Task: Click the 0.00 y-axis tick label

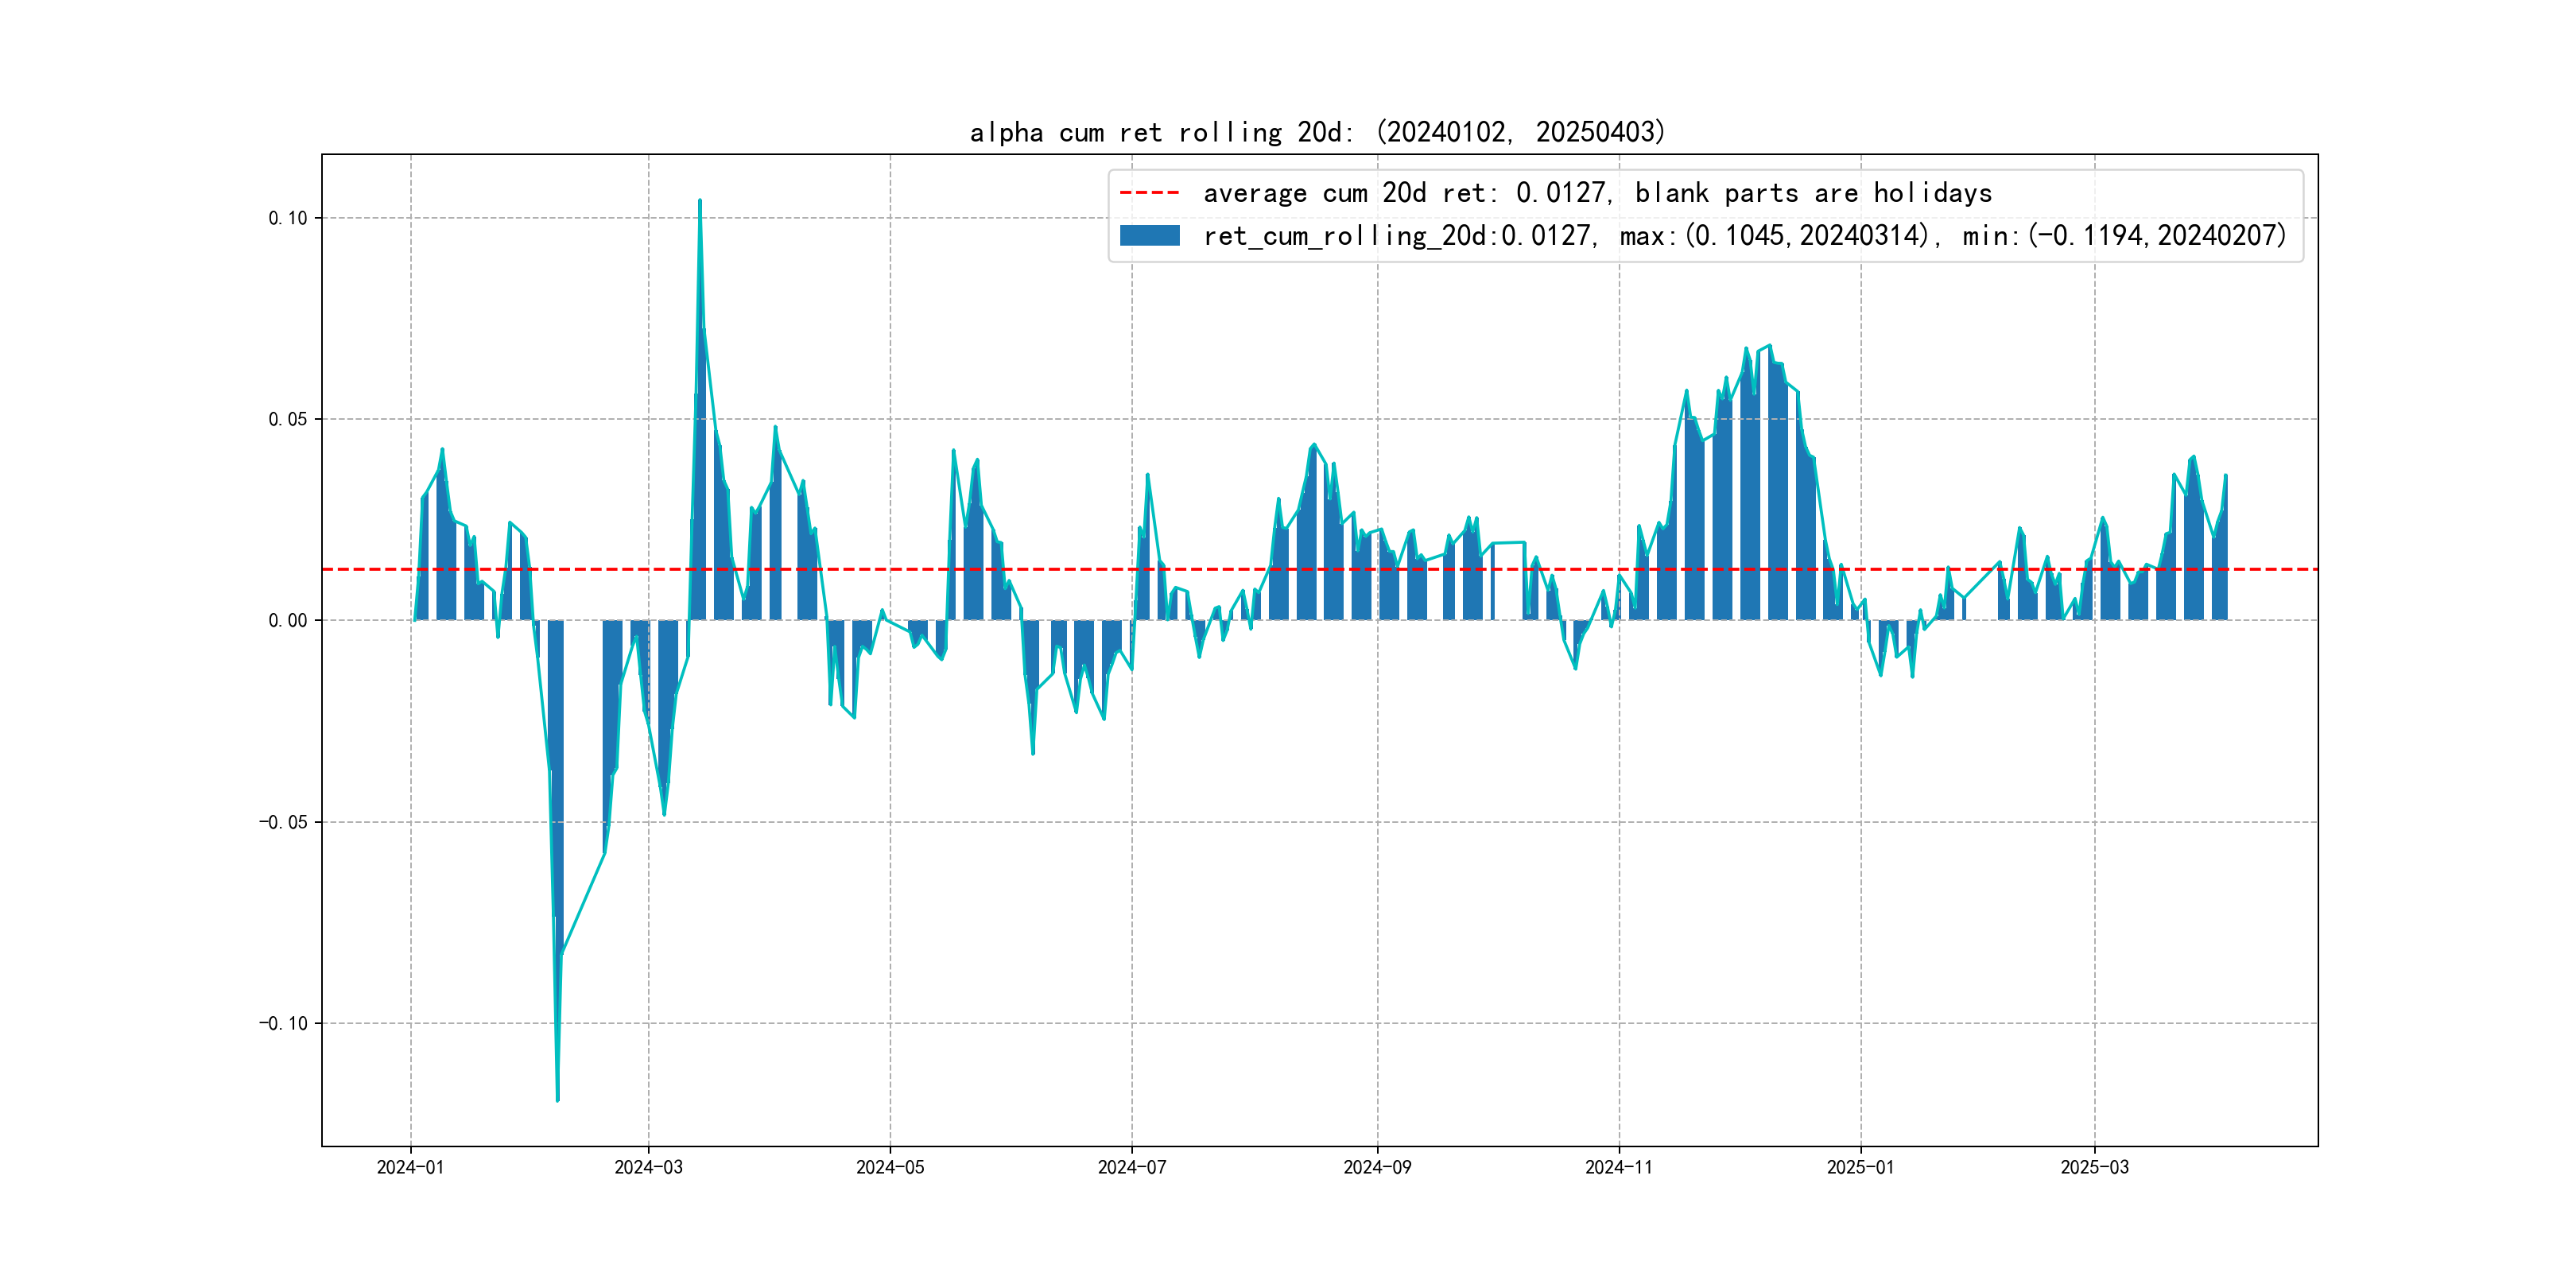Action: click(x=288, y=621)
